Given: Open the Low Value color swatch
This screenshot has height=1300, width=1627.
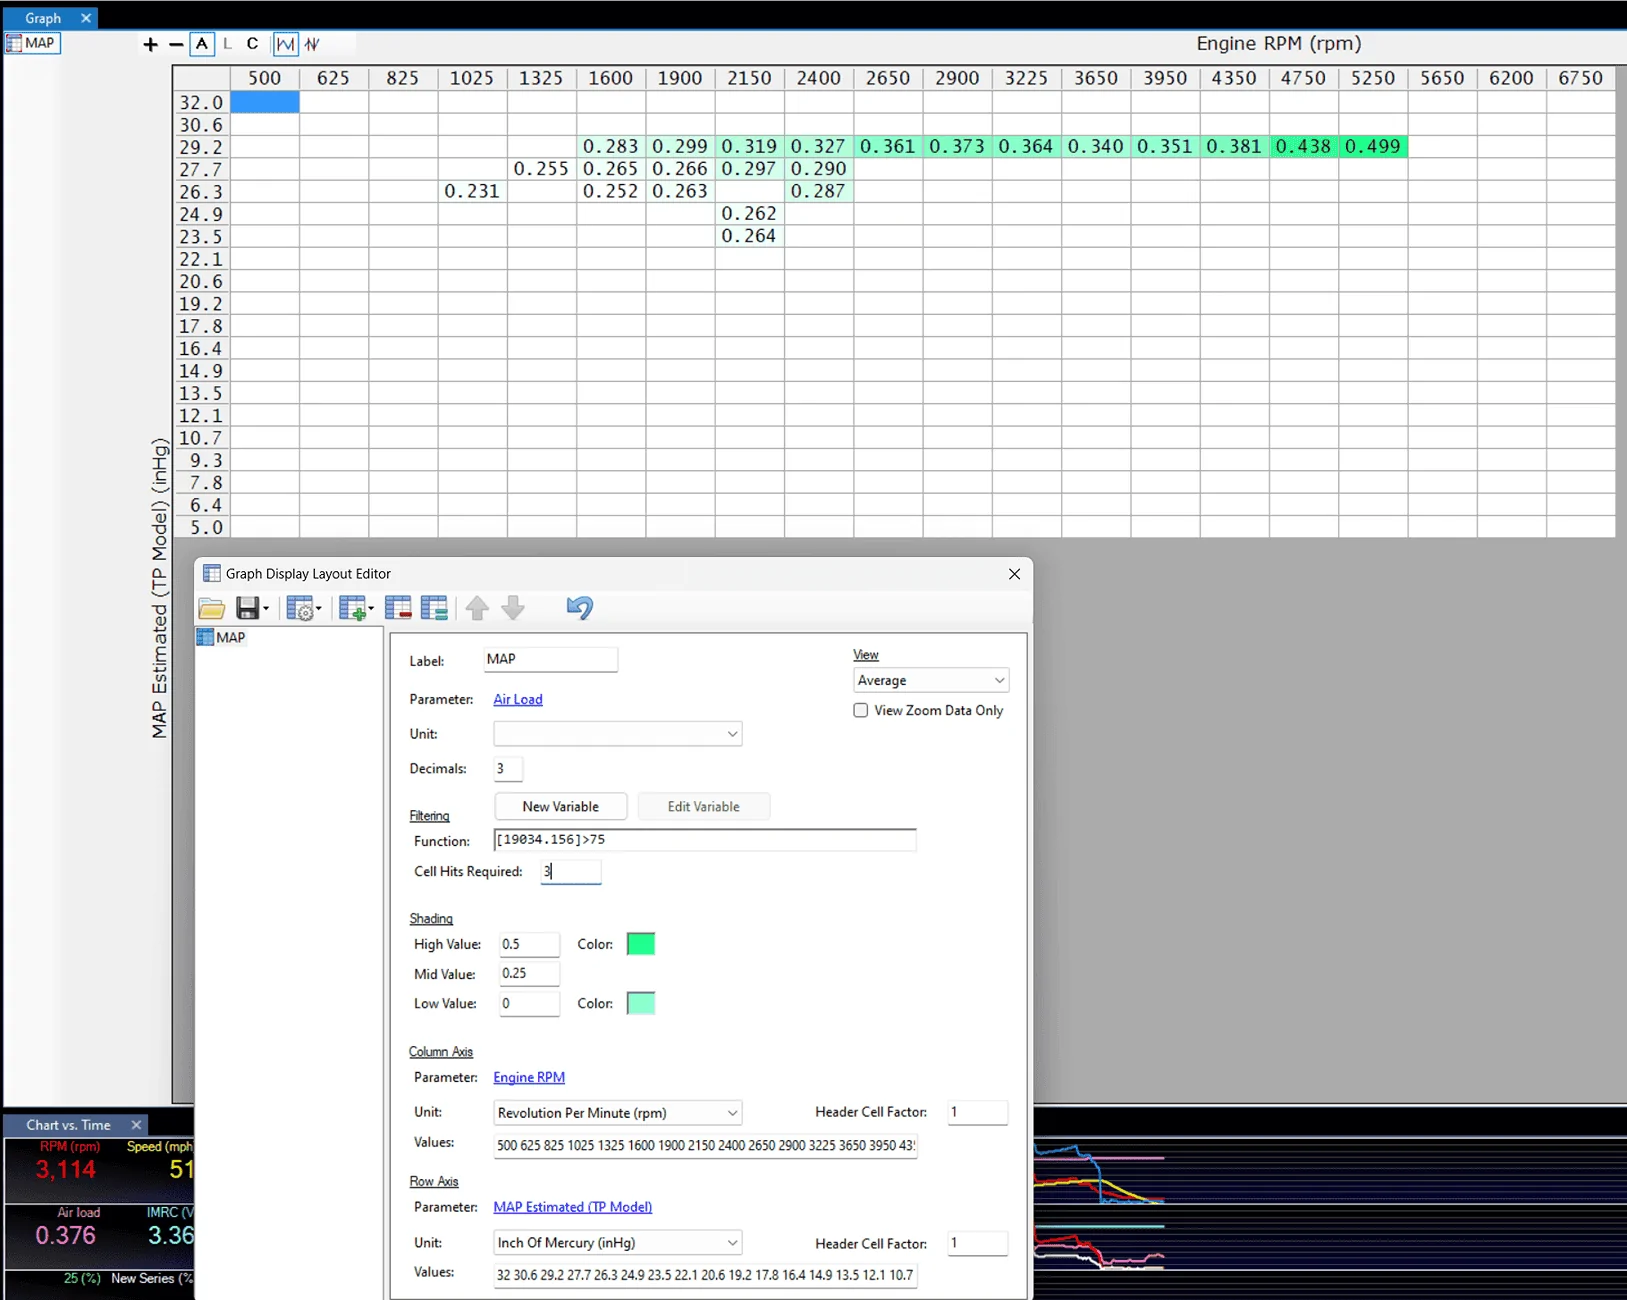Looking at the screenshot, I should click(641, 1003).
